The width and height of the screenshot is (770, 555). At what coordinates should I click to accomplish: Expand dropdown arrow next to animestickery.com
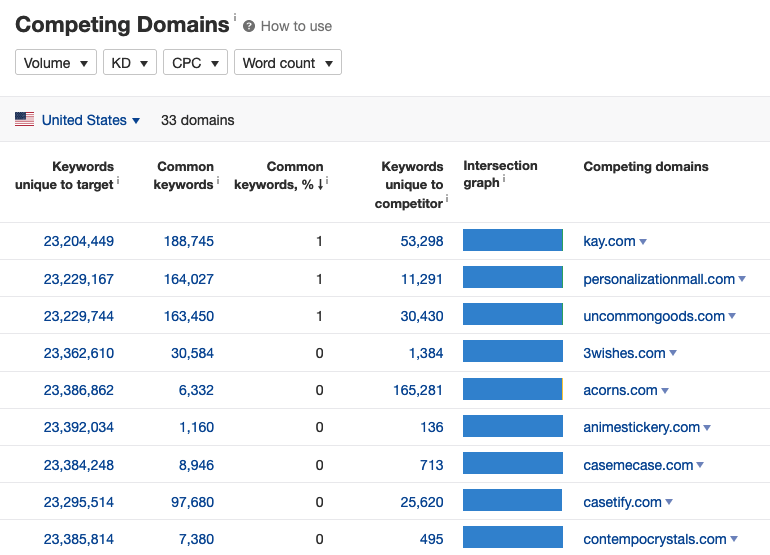707,428
